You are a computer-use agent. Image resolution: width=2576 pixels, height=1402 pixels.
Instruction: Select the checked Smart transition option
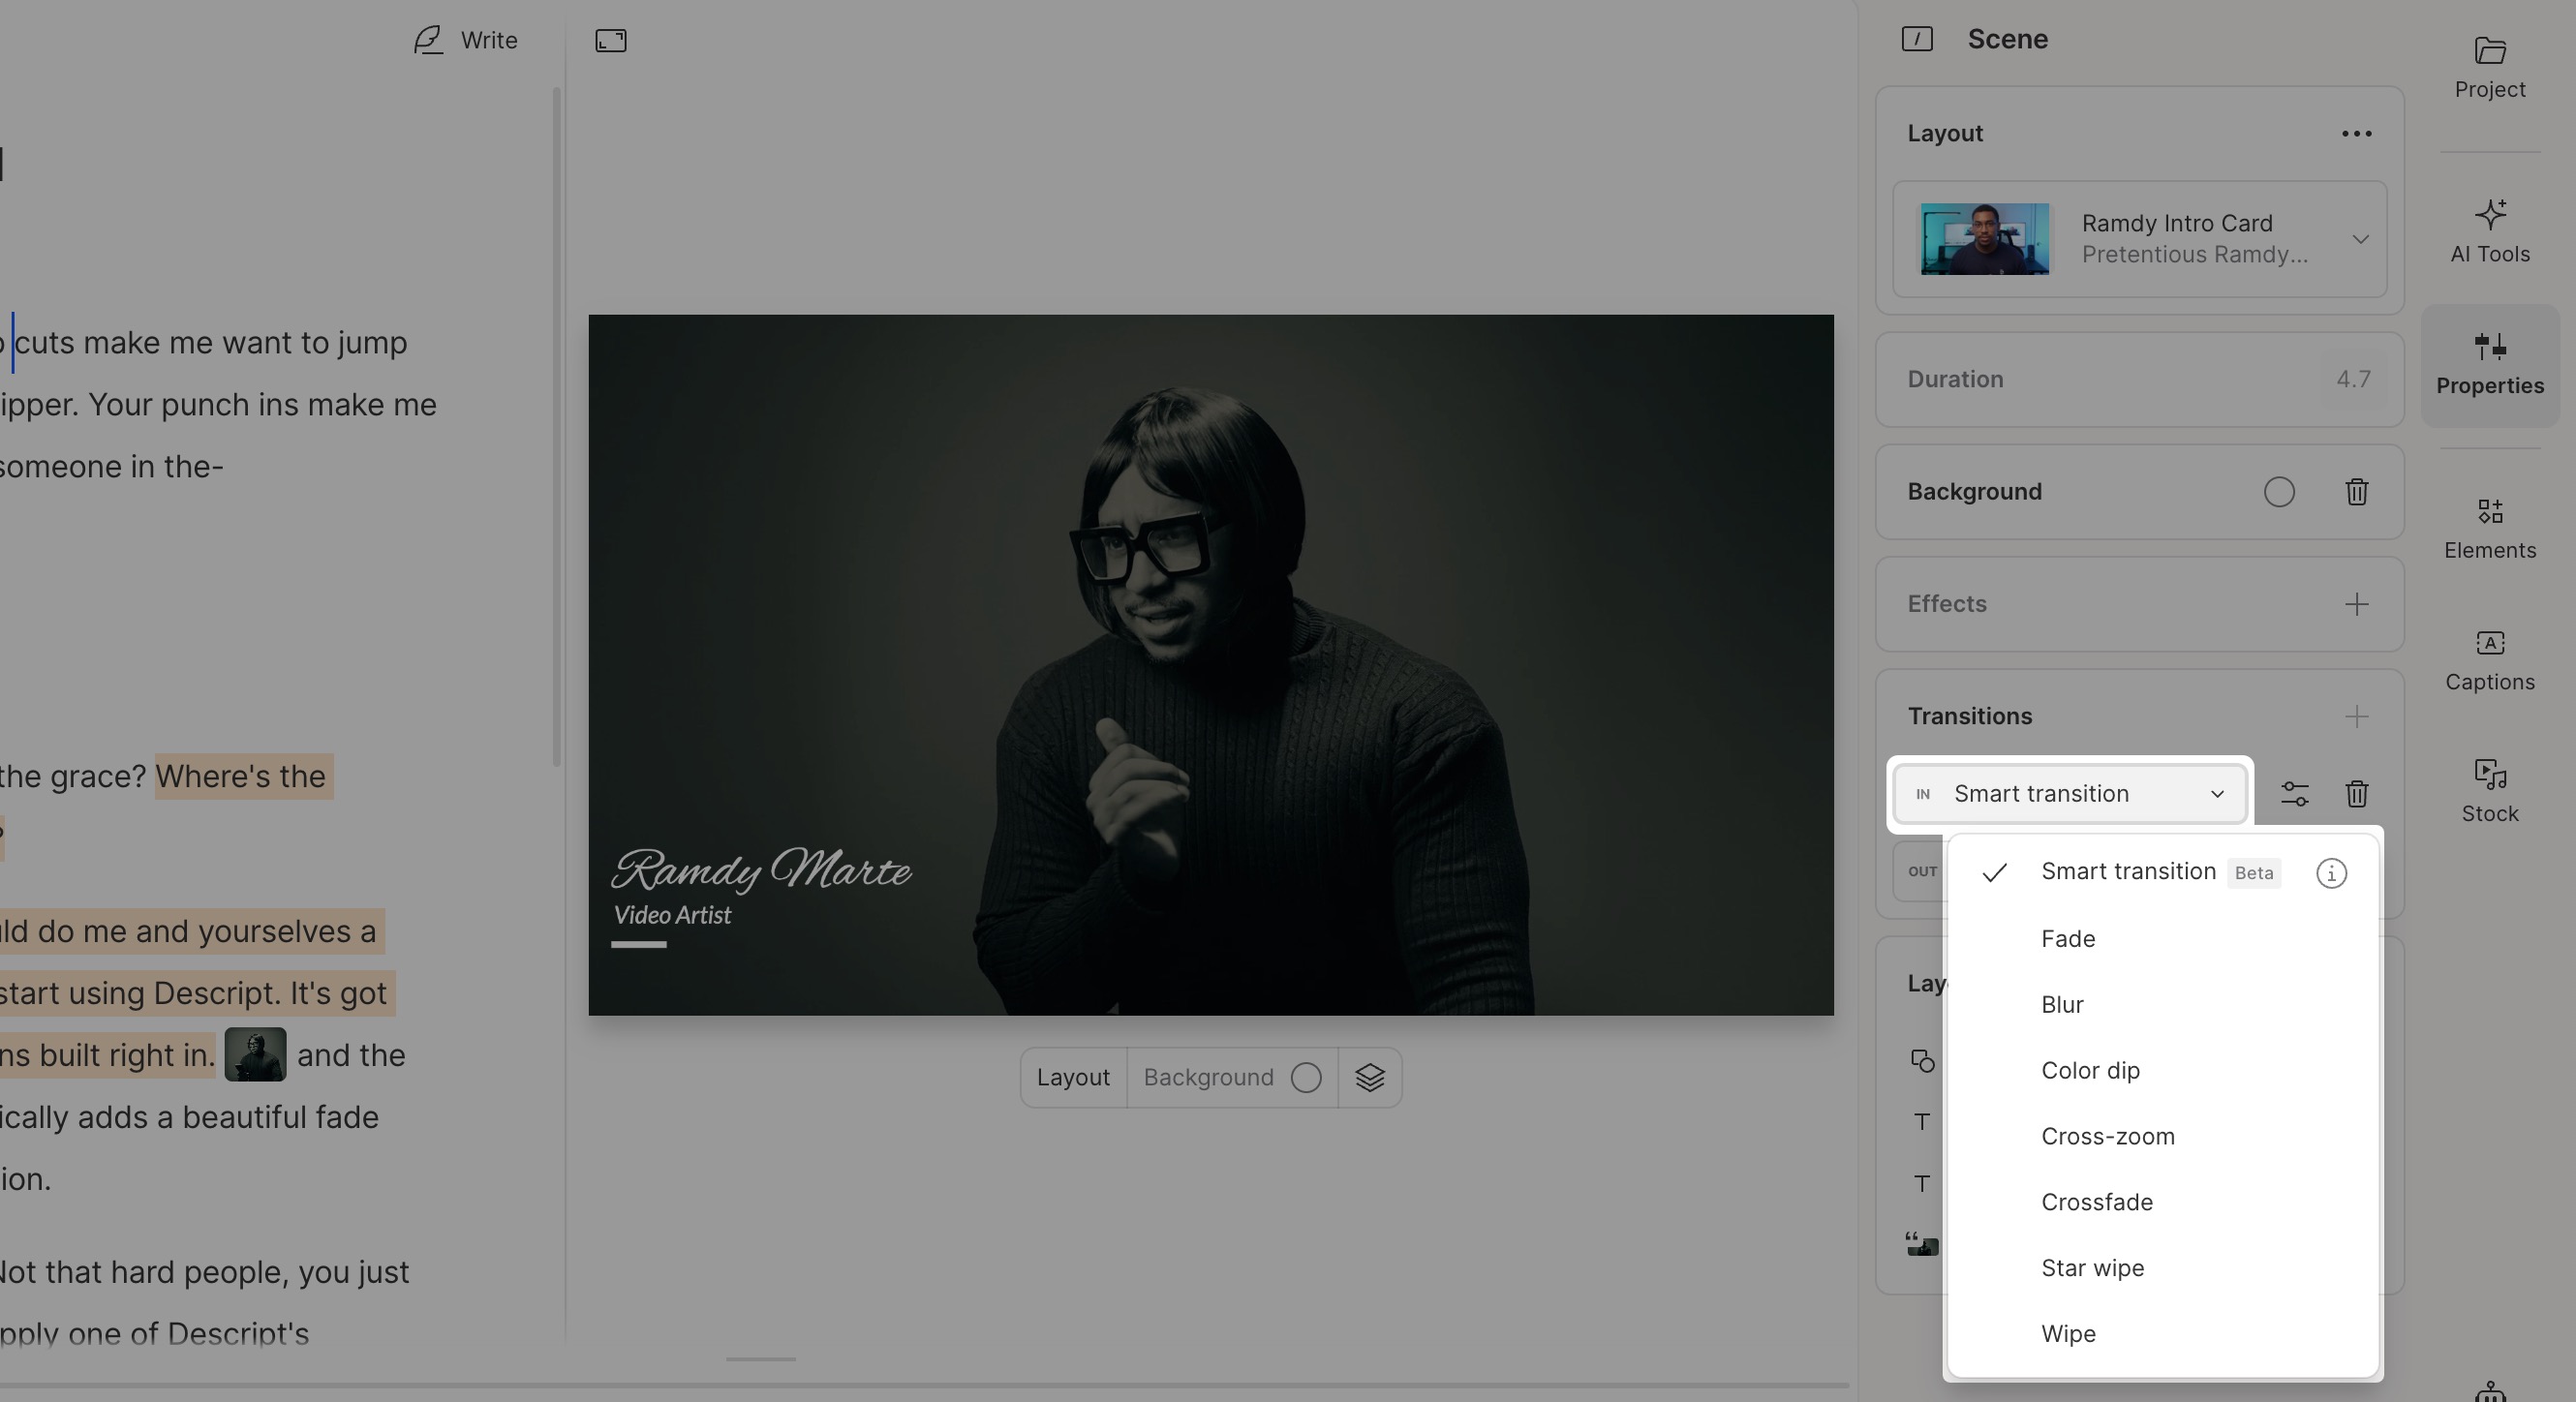click(2128, 872)
